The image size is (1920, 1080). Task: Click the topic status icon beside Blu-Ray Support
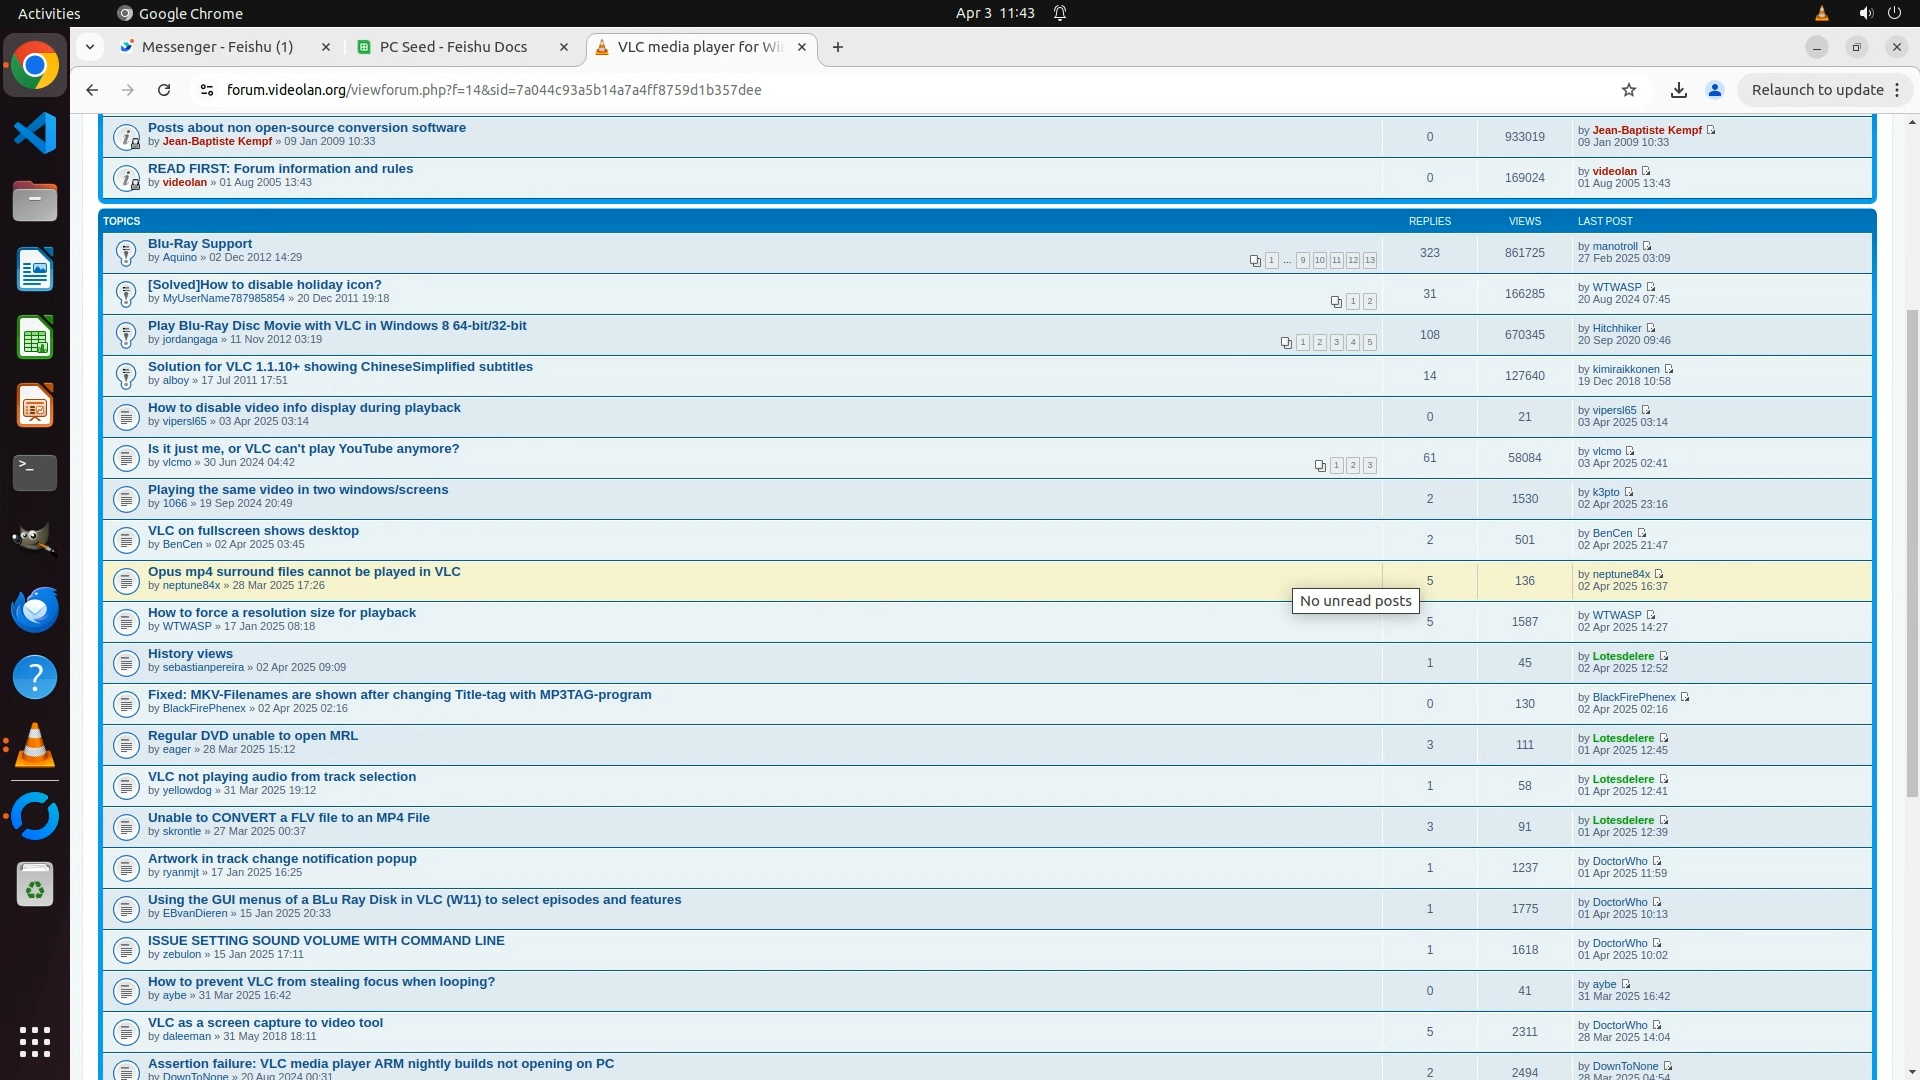click(x=125, y=253)
